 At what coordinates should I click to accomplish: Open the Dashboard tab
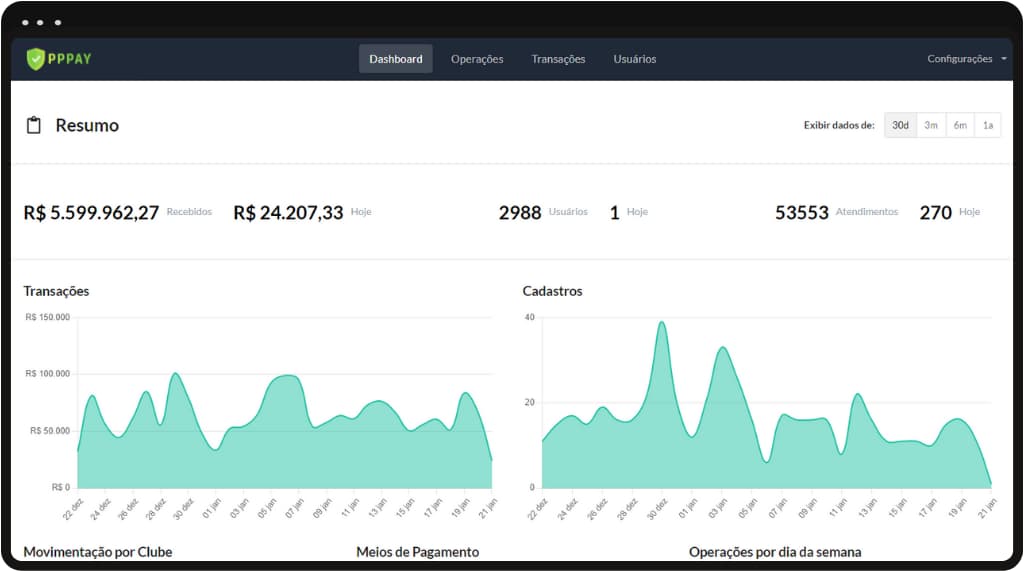(395, 59)
